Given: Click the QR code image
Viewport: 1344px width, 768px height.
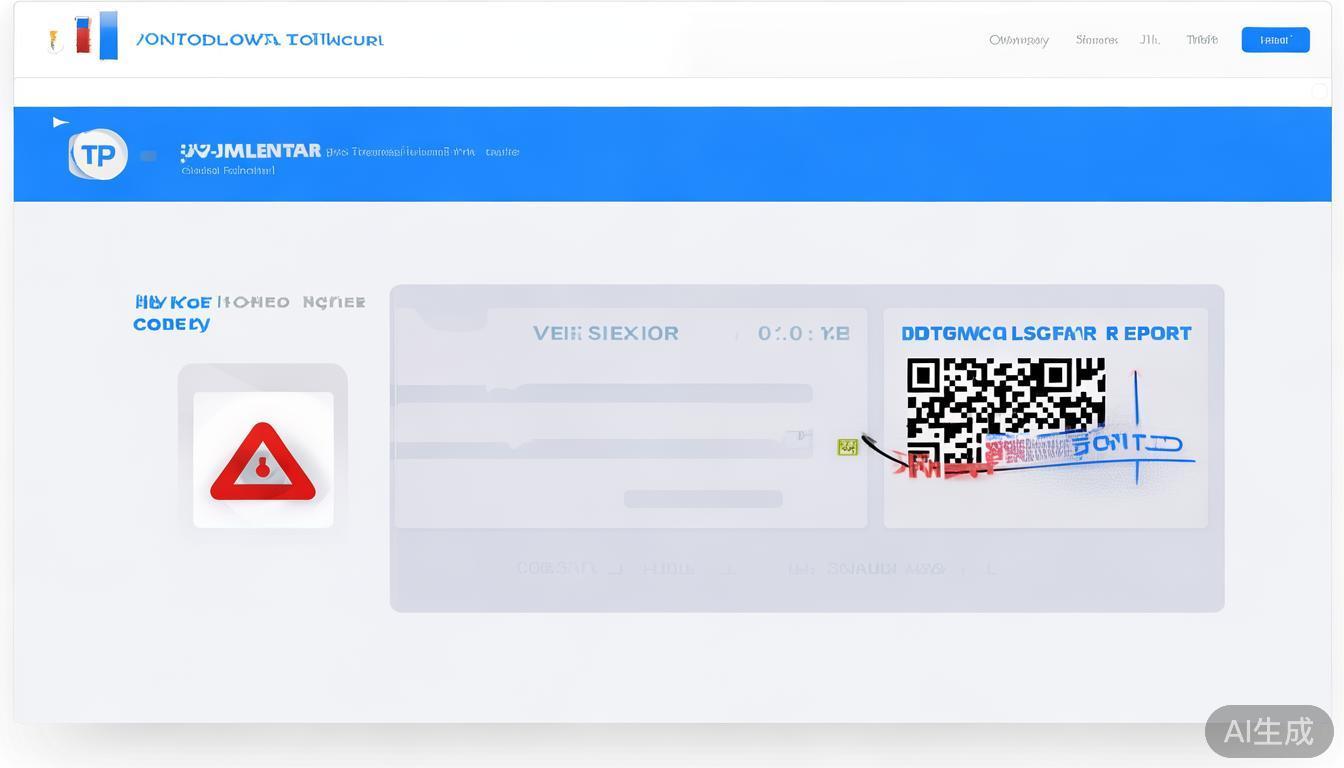Looking at the screenshot, I should [x=1004, y=410].
